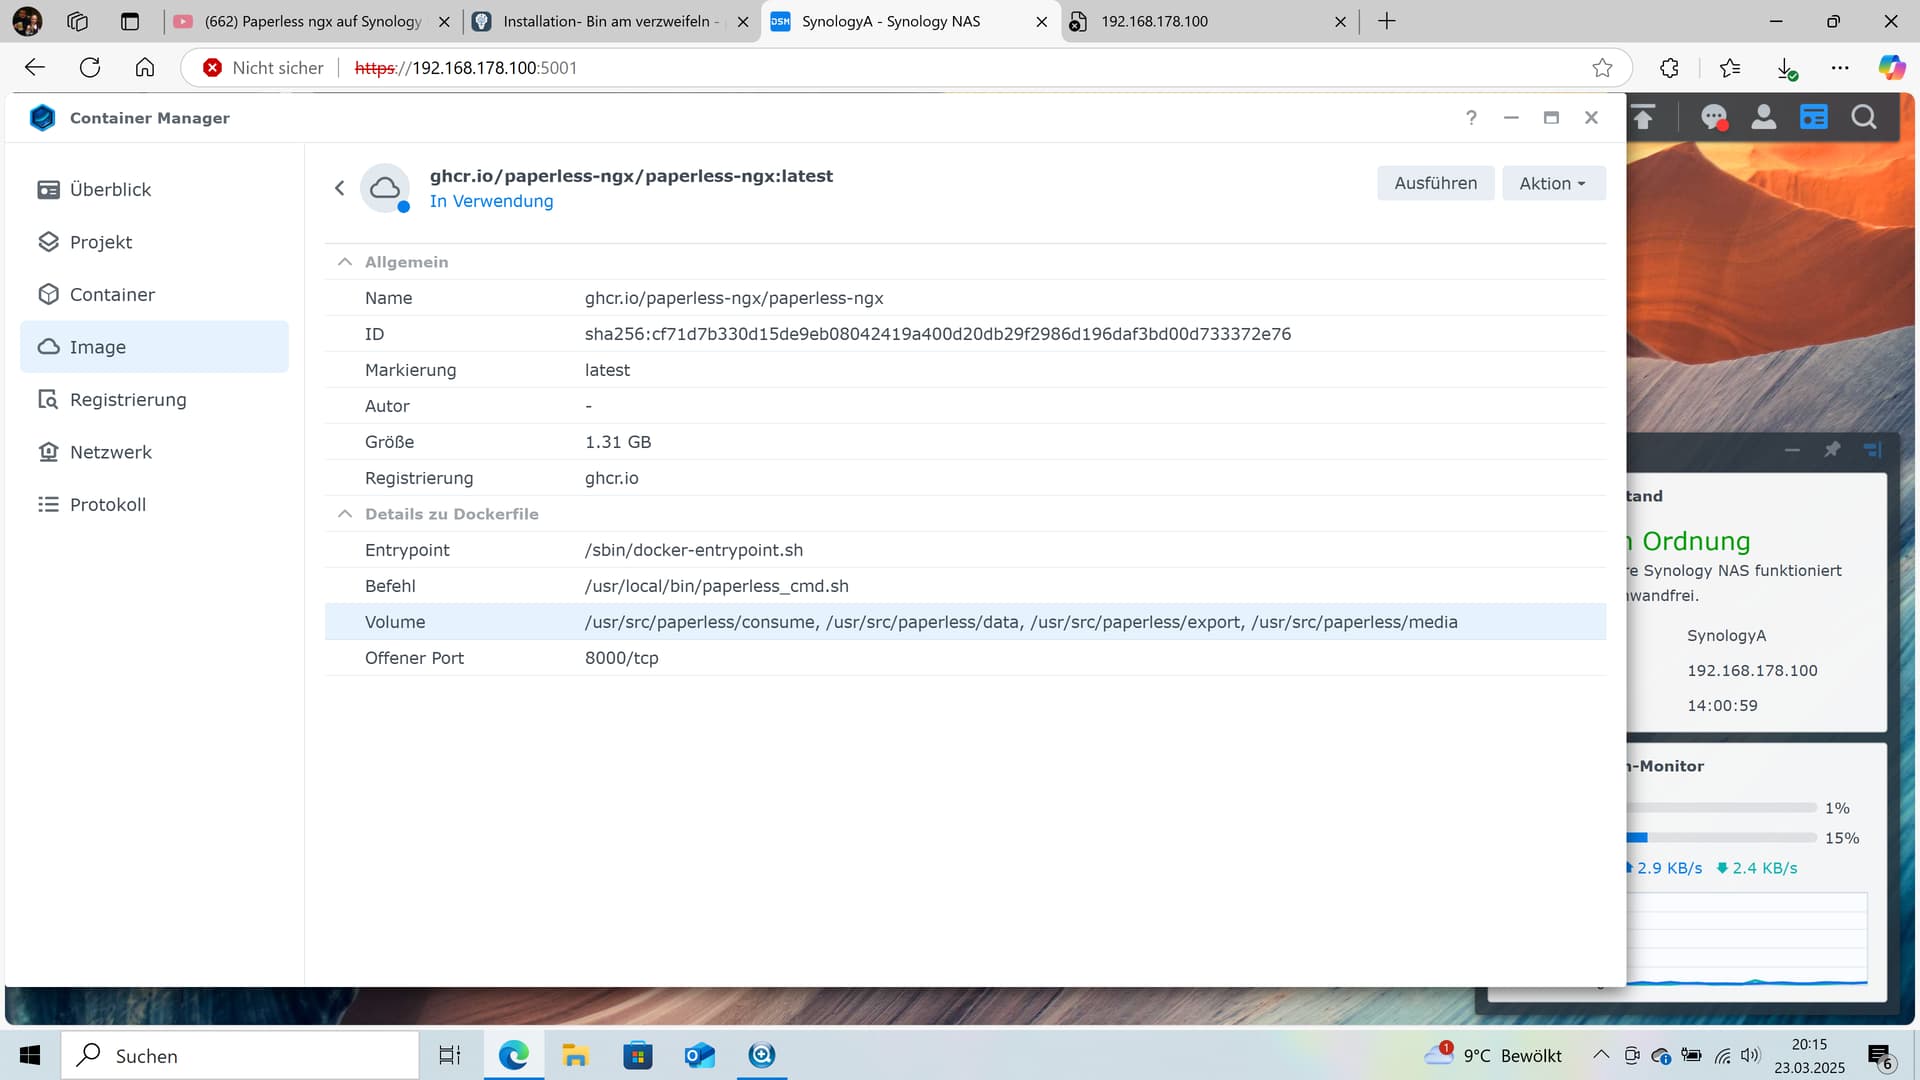Click the Projekt layers icon
The image size is (1920, 1080).
click(48, 242)
